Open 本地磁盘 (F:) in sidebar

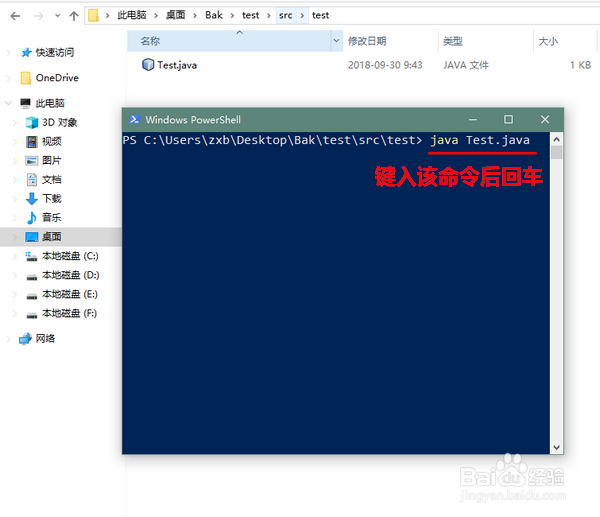(70, 313)
